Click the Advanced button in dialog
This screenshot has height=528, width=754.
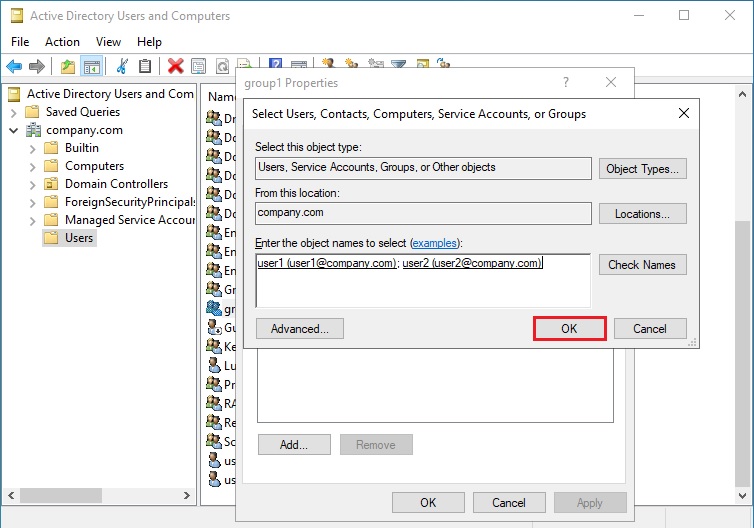tap(300, 329)
